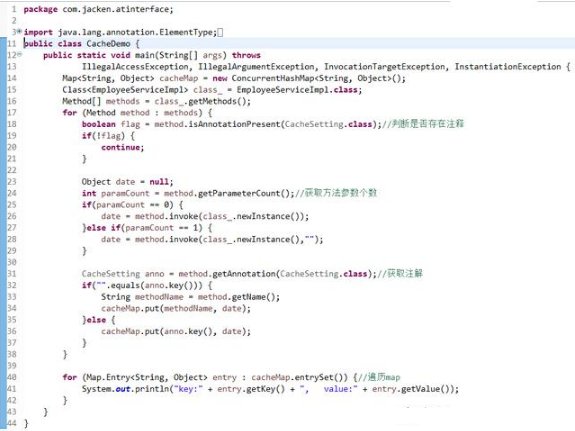This screenshot has height=431, width=575.
Task: Click 'IllegalAccessException' in the throws list
Action: [x=135, y=67]
